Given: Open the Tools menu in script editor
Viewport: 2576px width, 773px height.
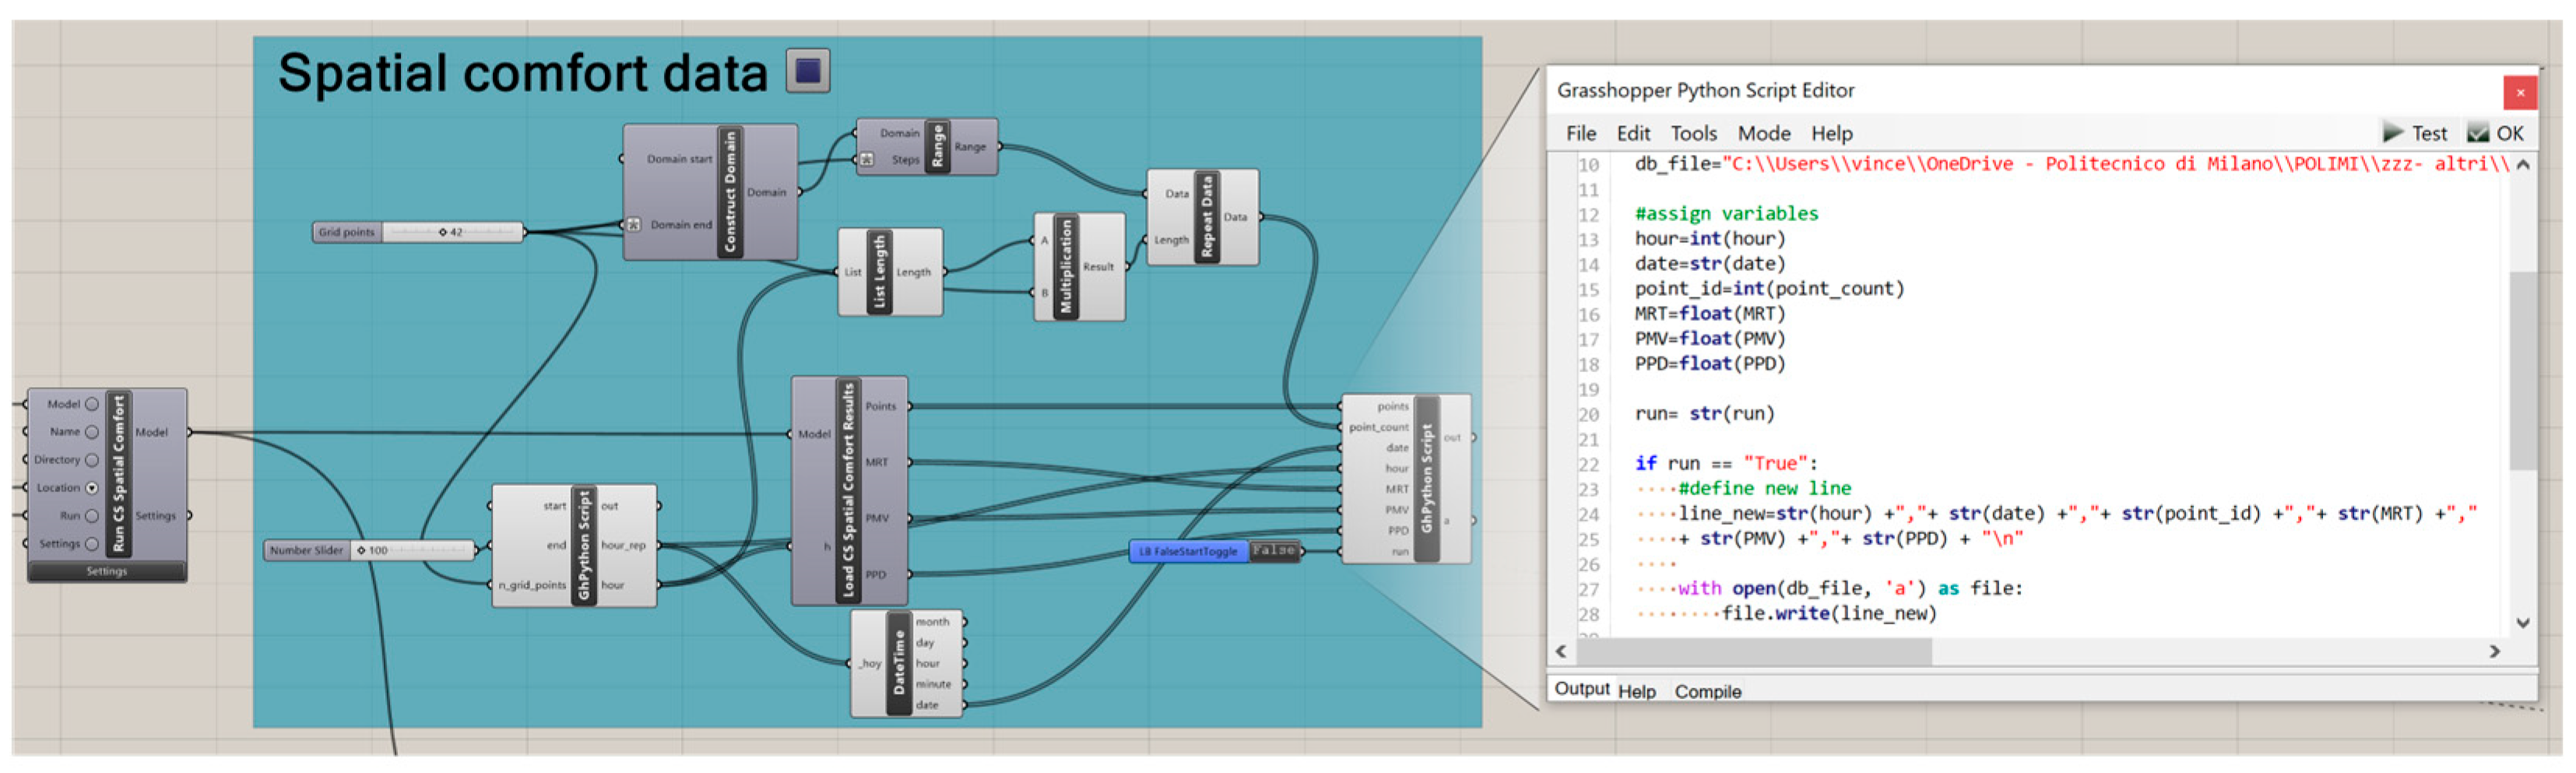Looking at the screenshot, I should pos(1693,133).
